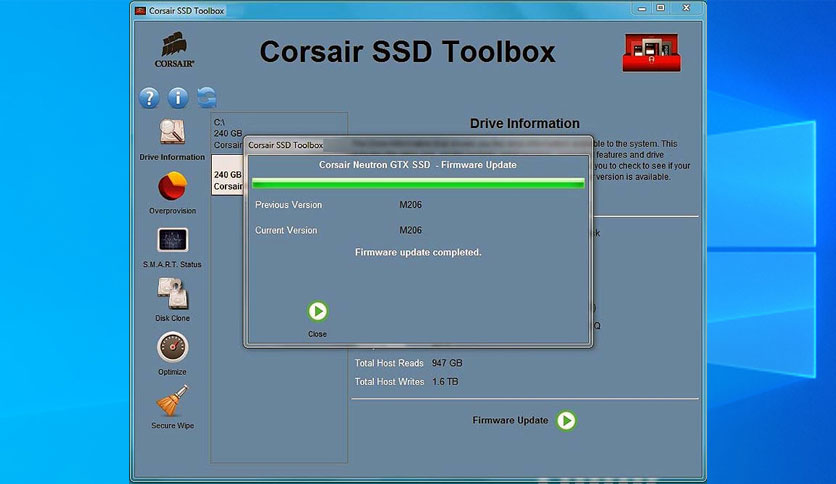Image resolution: width=836 pixels, height=484 pixels.
Task: Minimize the Corsair SSD Toolbox window
Action: (x=642, y=9)
